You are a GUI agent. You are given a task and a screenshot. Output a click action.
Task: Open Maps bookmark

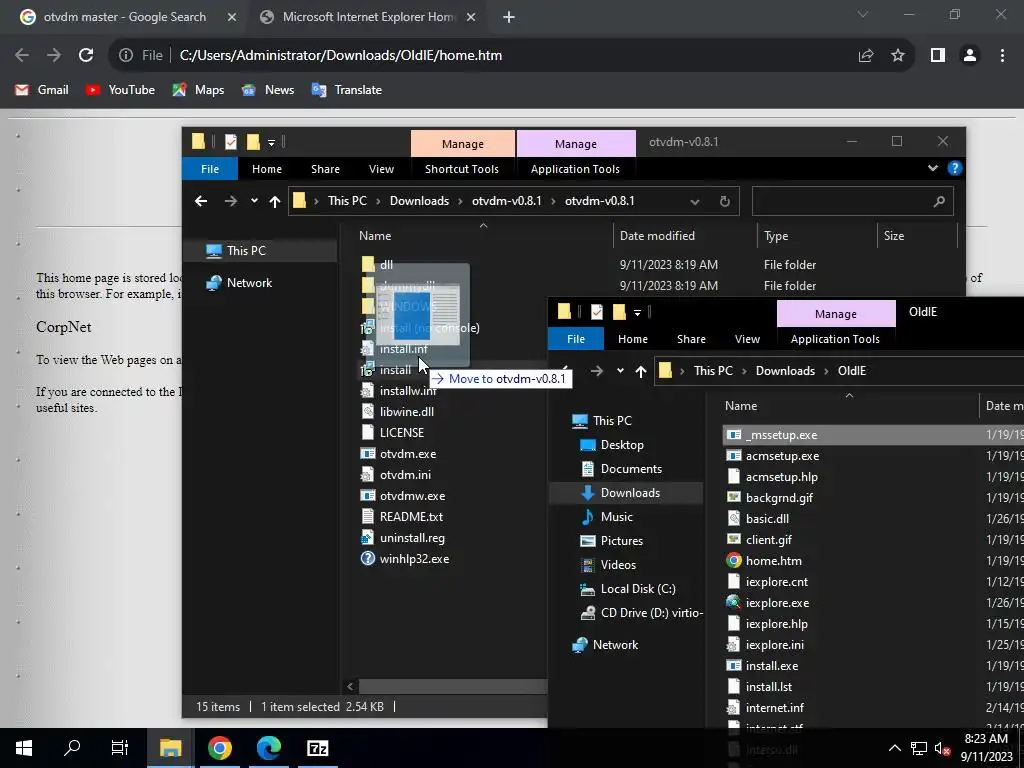[x=198, y=90]
